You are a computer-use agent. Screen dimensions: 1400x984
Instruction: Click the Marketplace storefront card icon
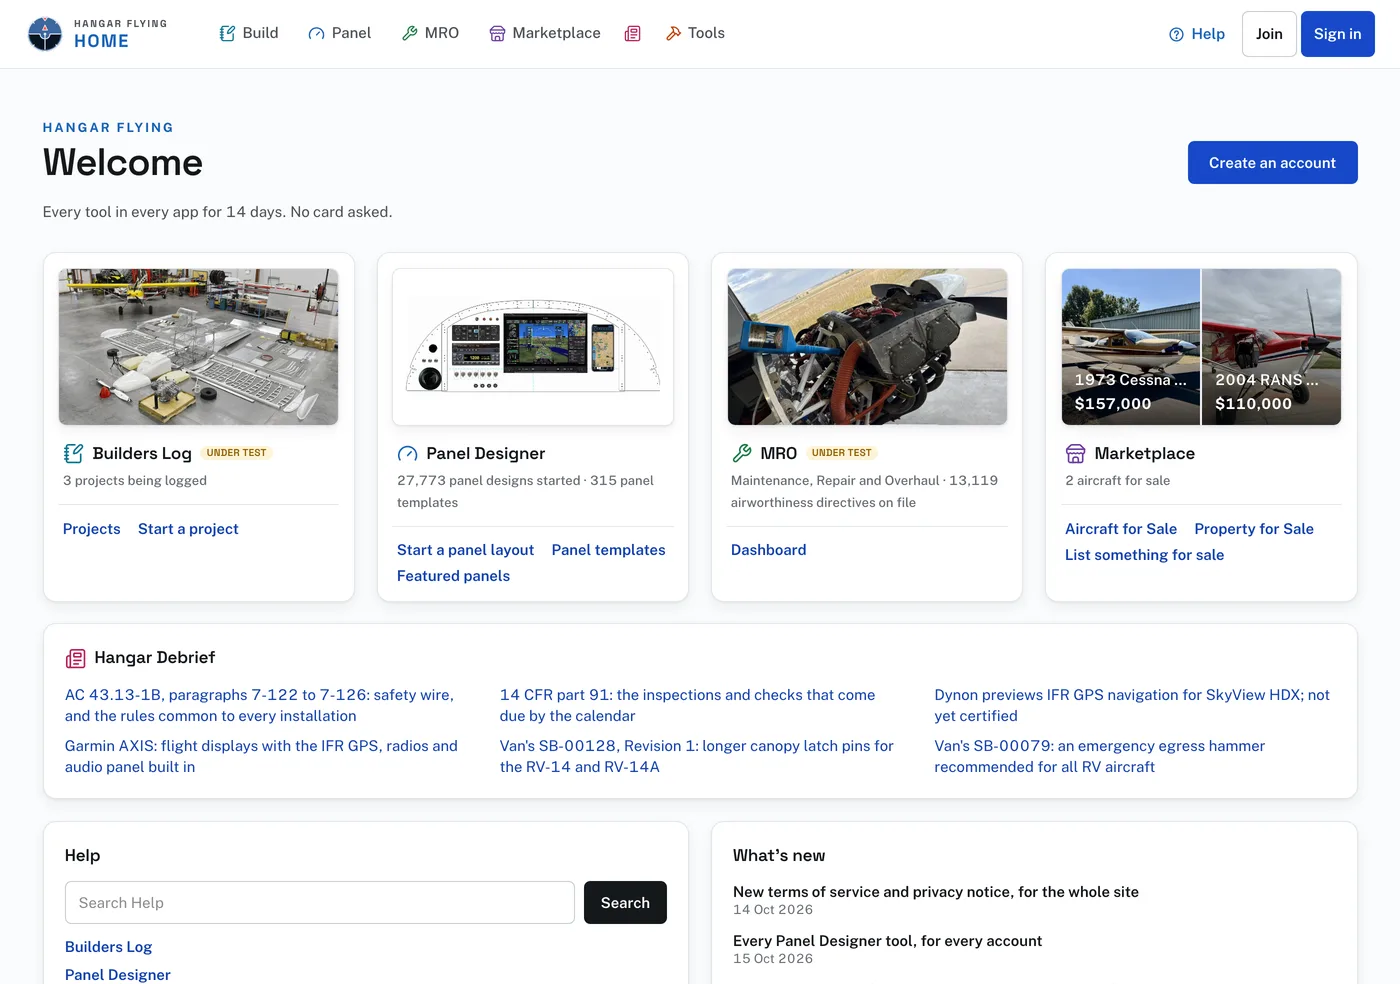click(x=1075, y=453)
